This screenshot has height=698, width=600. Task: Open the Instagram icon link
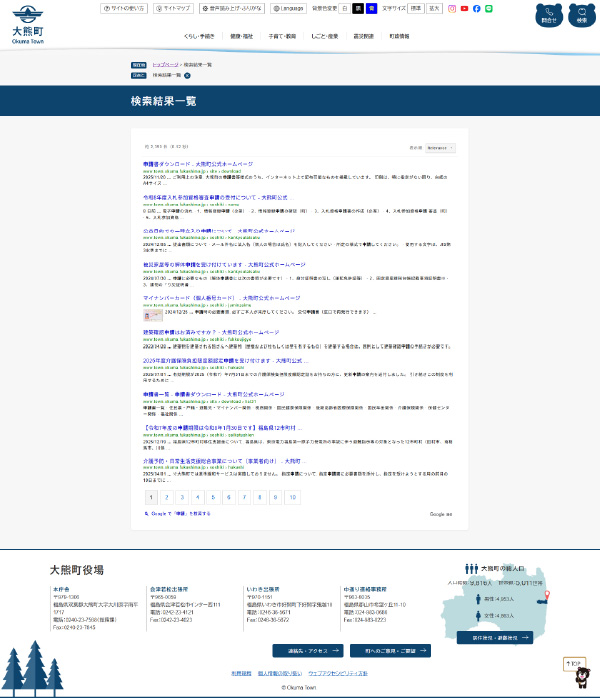point(452,8)
